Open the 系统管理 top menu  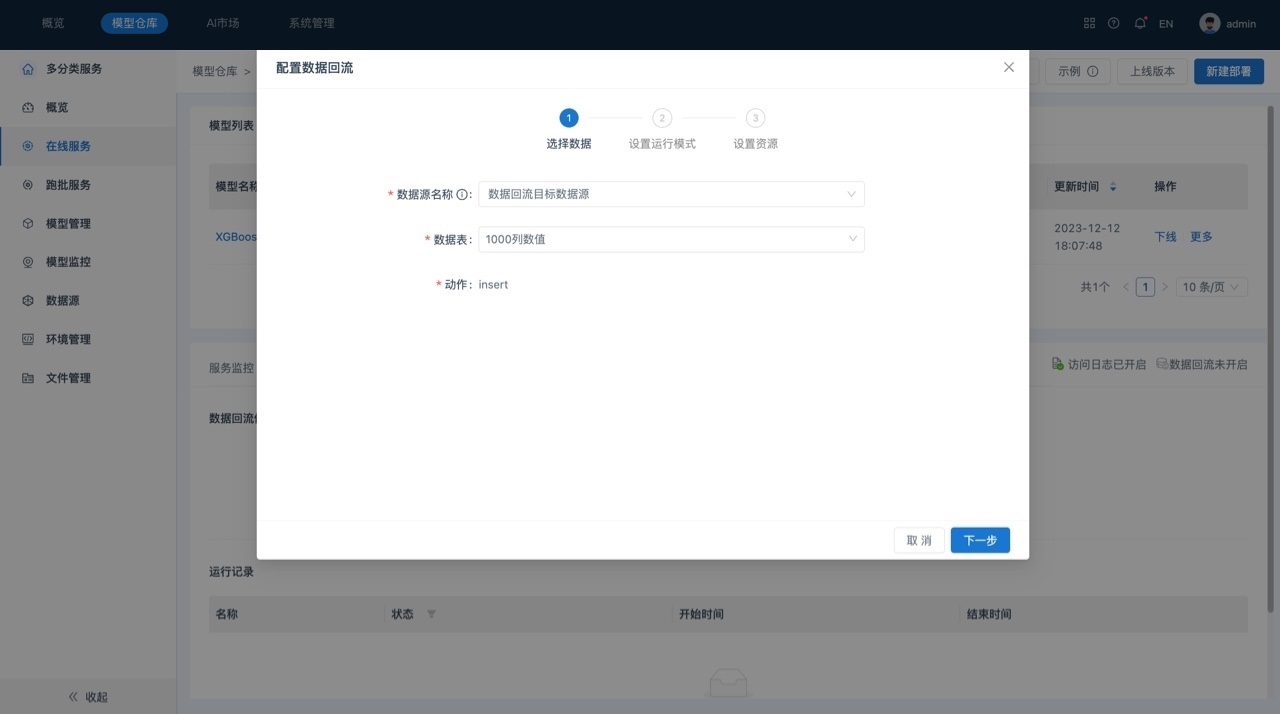[311, 23]
